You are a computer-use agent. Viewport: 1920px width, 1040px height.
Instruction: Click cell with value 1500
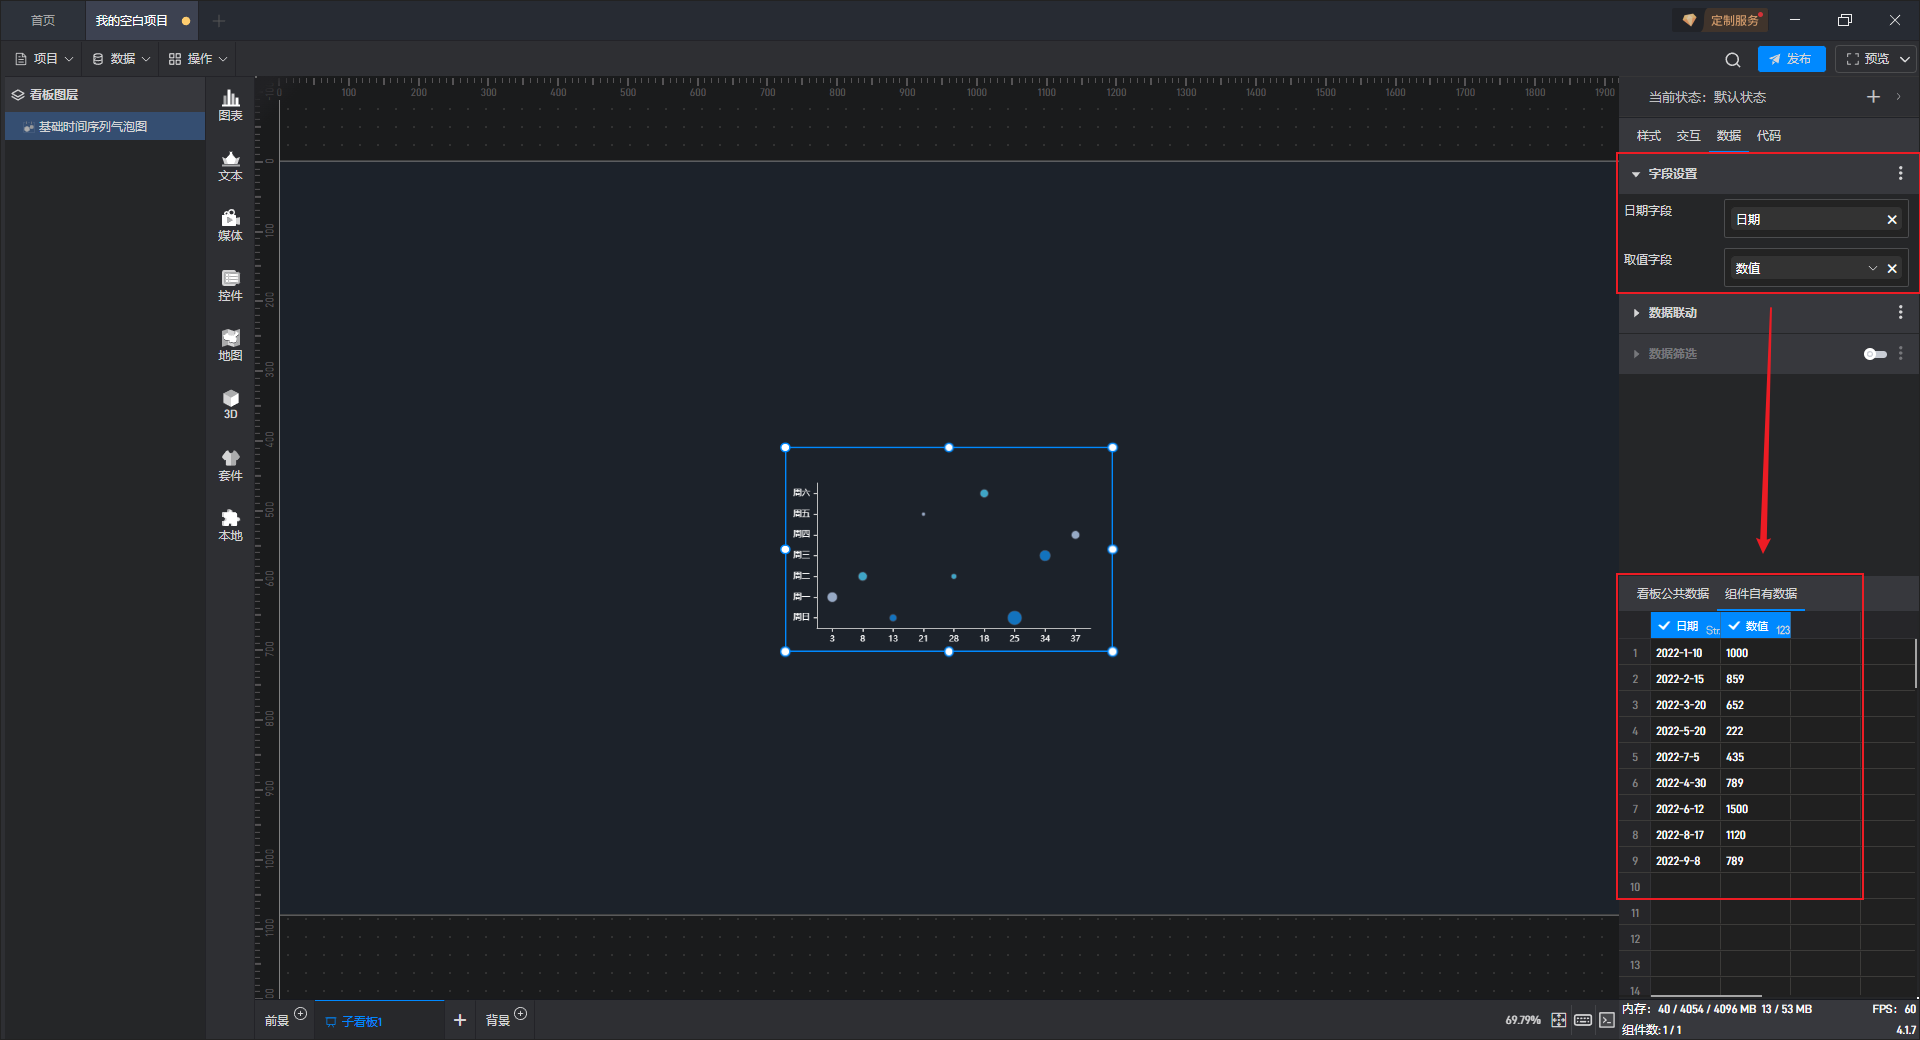coord(1755,809)
